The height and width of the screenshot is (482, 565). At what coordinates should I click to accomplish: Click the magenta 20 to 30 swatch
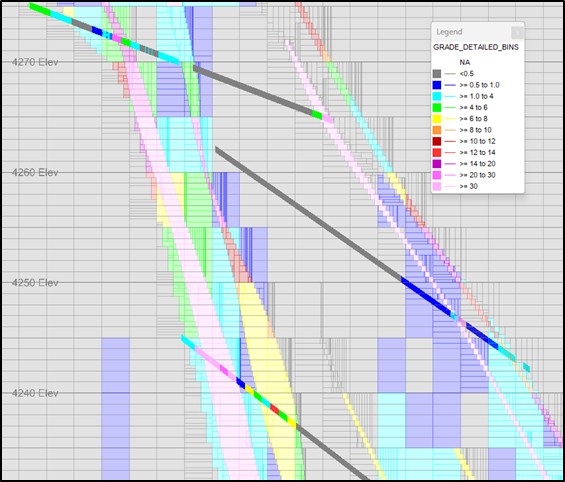click(x=437, y=175)
